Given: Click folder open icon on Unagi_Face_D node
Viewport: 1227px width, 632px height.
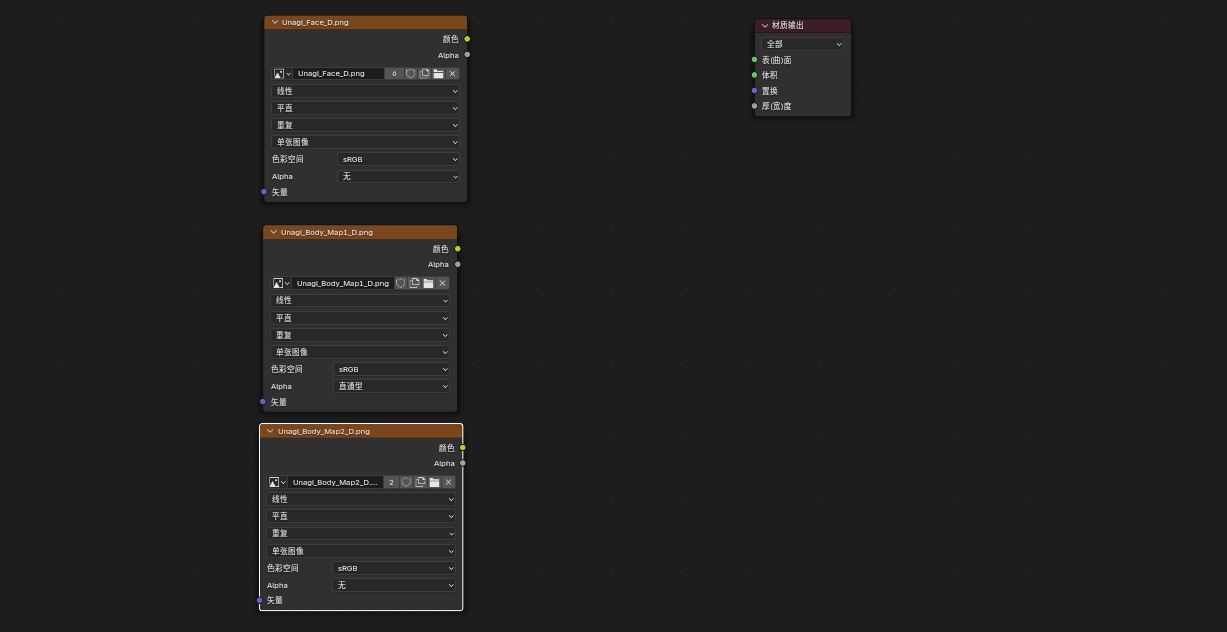Looking at the screenshot, I should tap(438, 74).
